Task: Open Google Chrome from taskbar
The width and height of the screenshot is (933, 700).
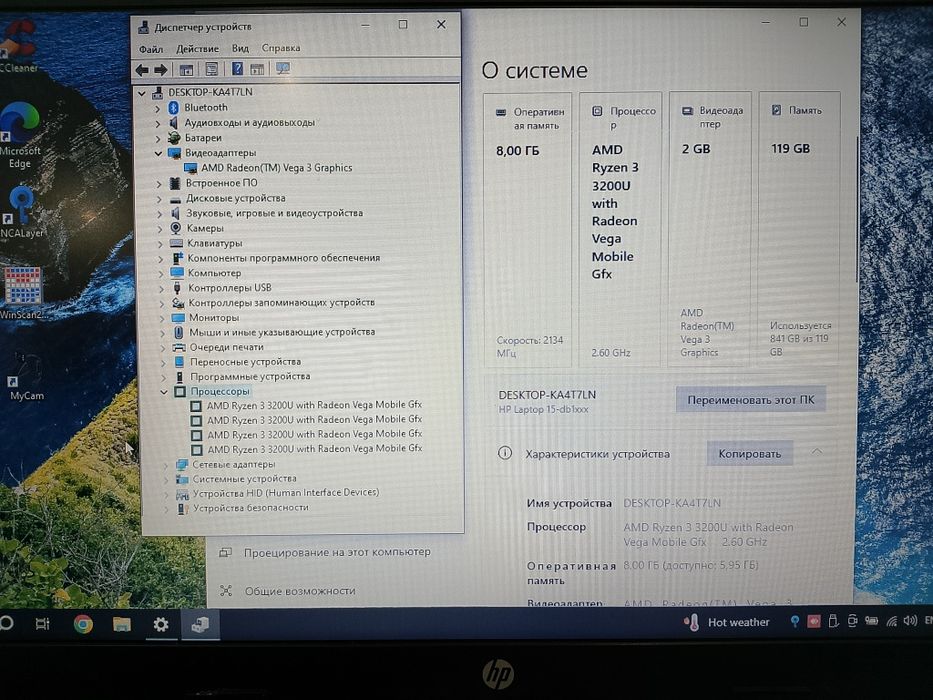Action: click(x=83, y=624)
